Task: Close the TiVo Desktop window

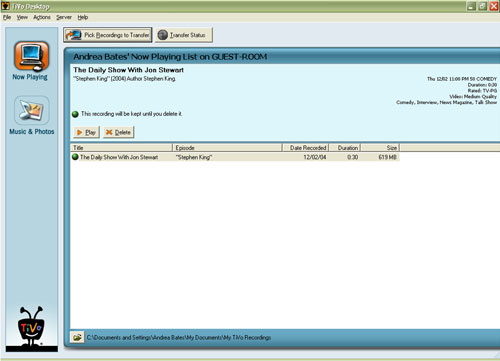Action: [494, 6]
